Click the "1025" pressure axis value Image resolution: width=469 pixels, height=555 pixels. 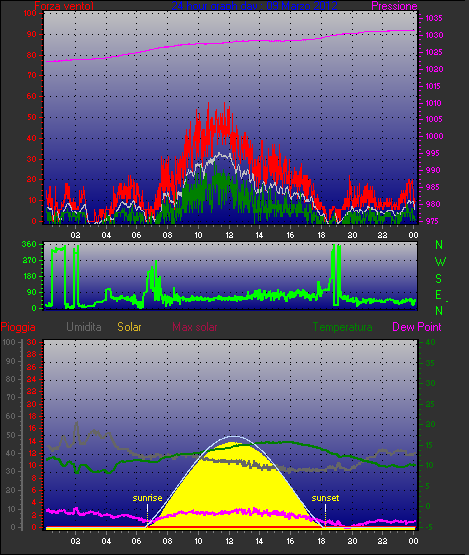pos(434,52)
